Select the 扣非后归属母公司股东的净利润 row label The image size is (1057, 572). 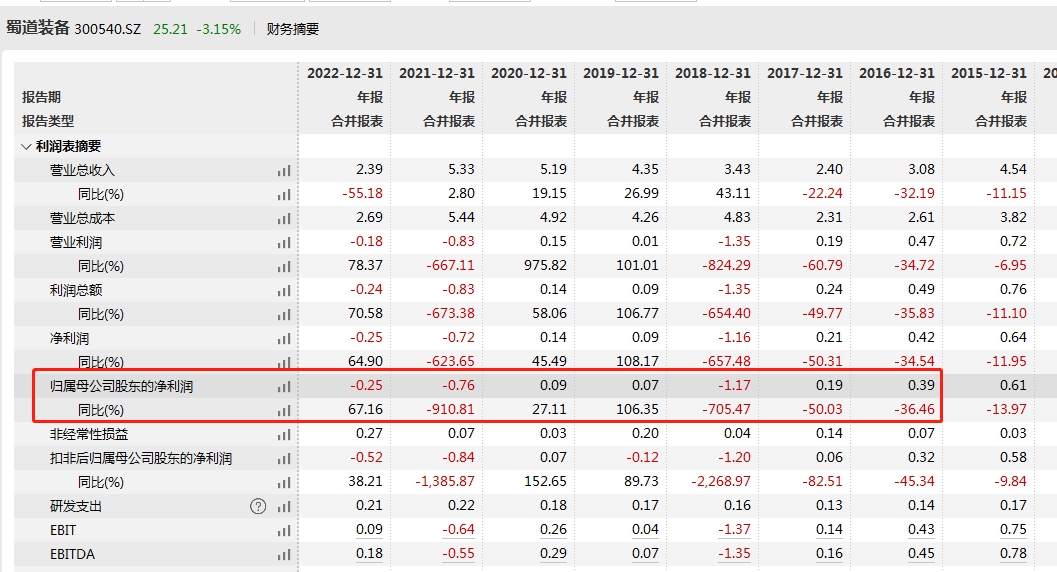(x=141, y=458)
